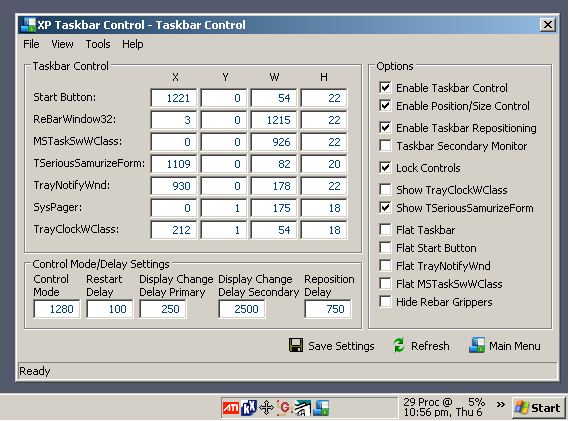Click Reposition Delay field 750
Screen dimensions: 569x421
(328, 309)
